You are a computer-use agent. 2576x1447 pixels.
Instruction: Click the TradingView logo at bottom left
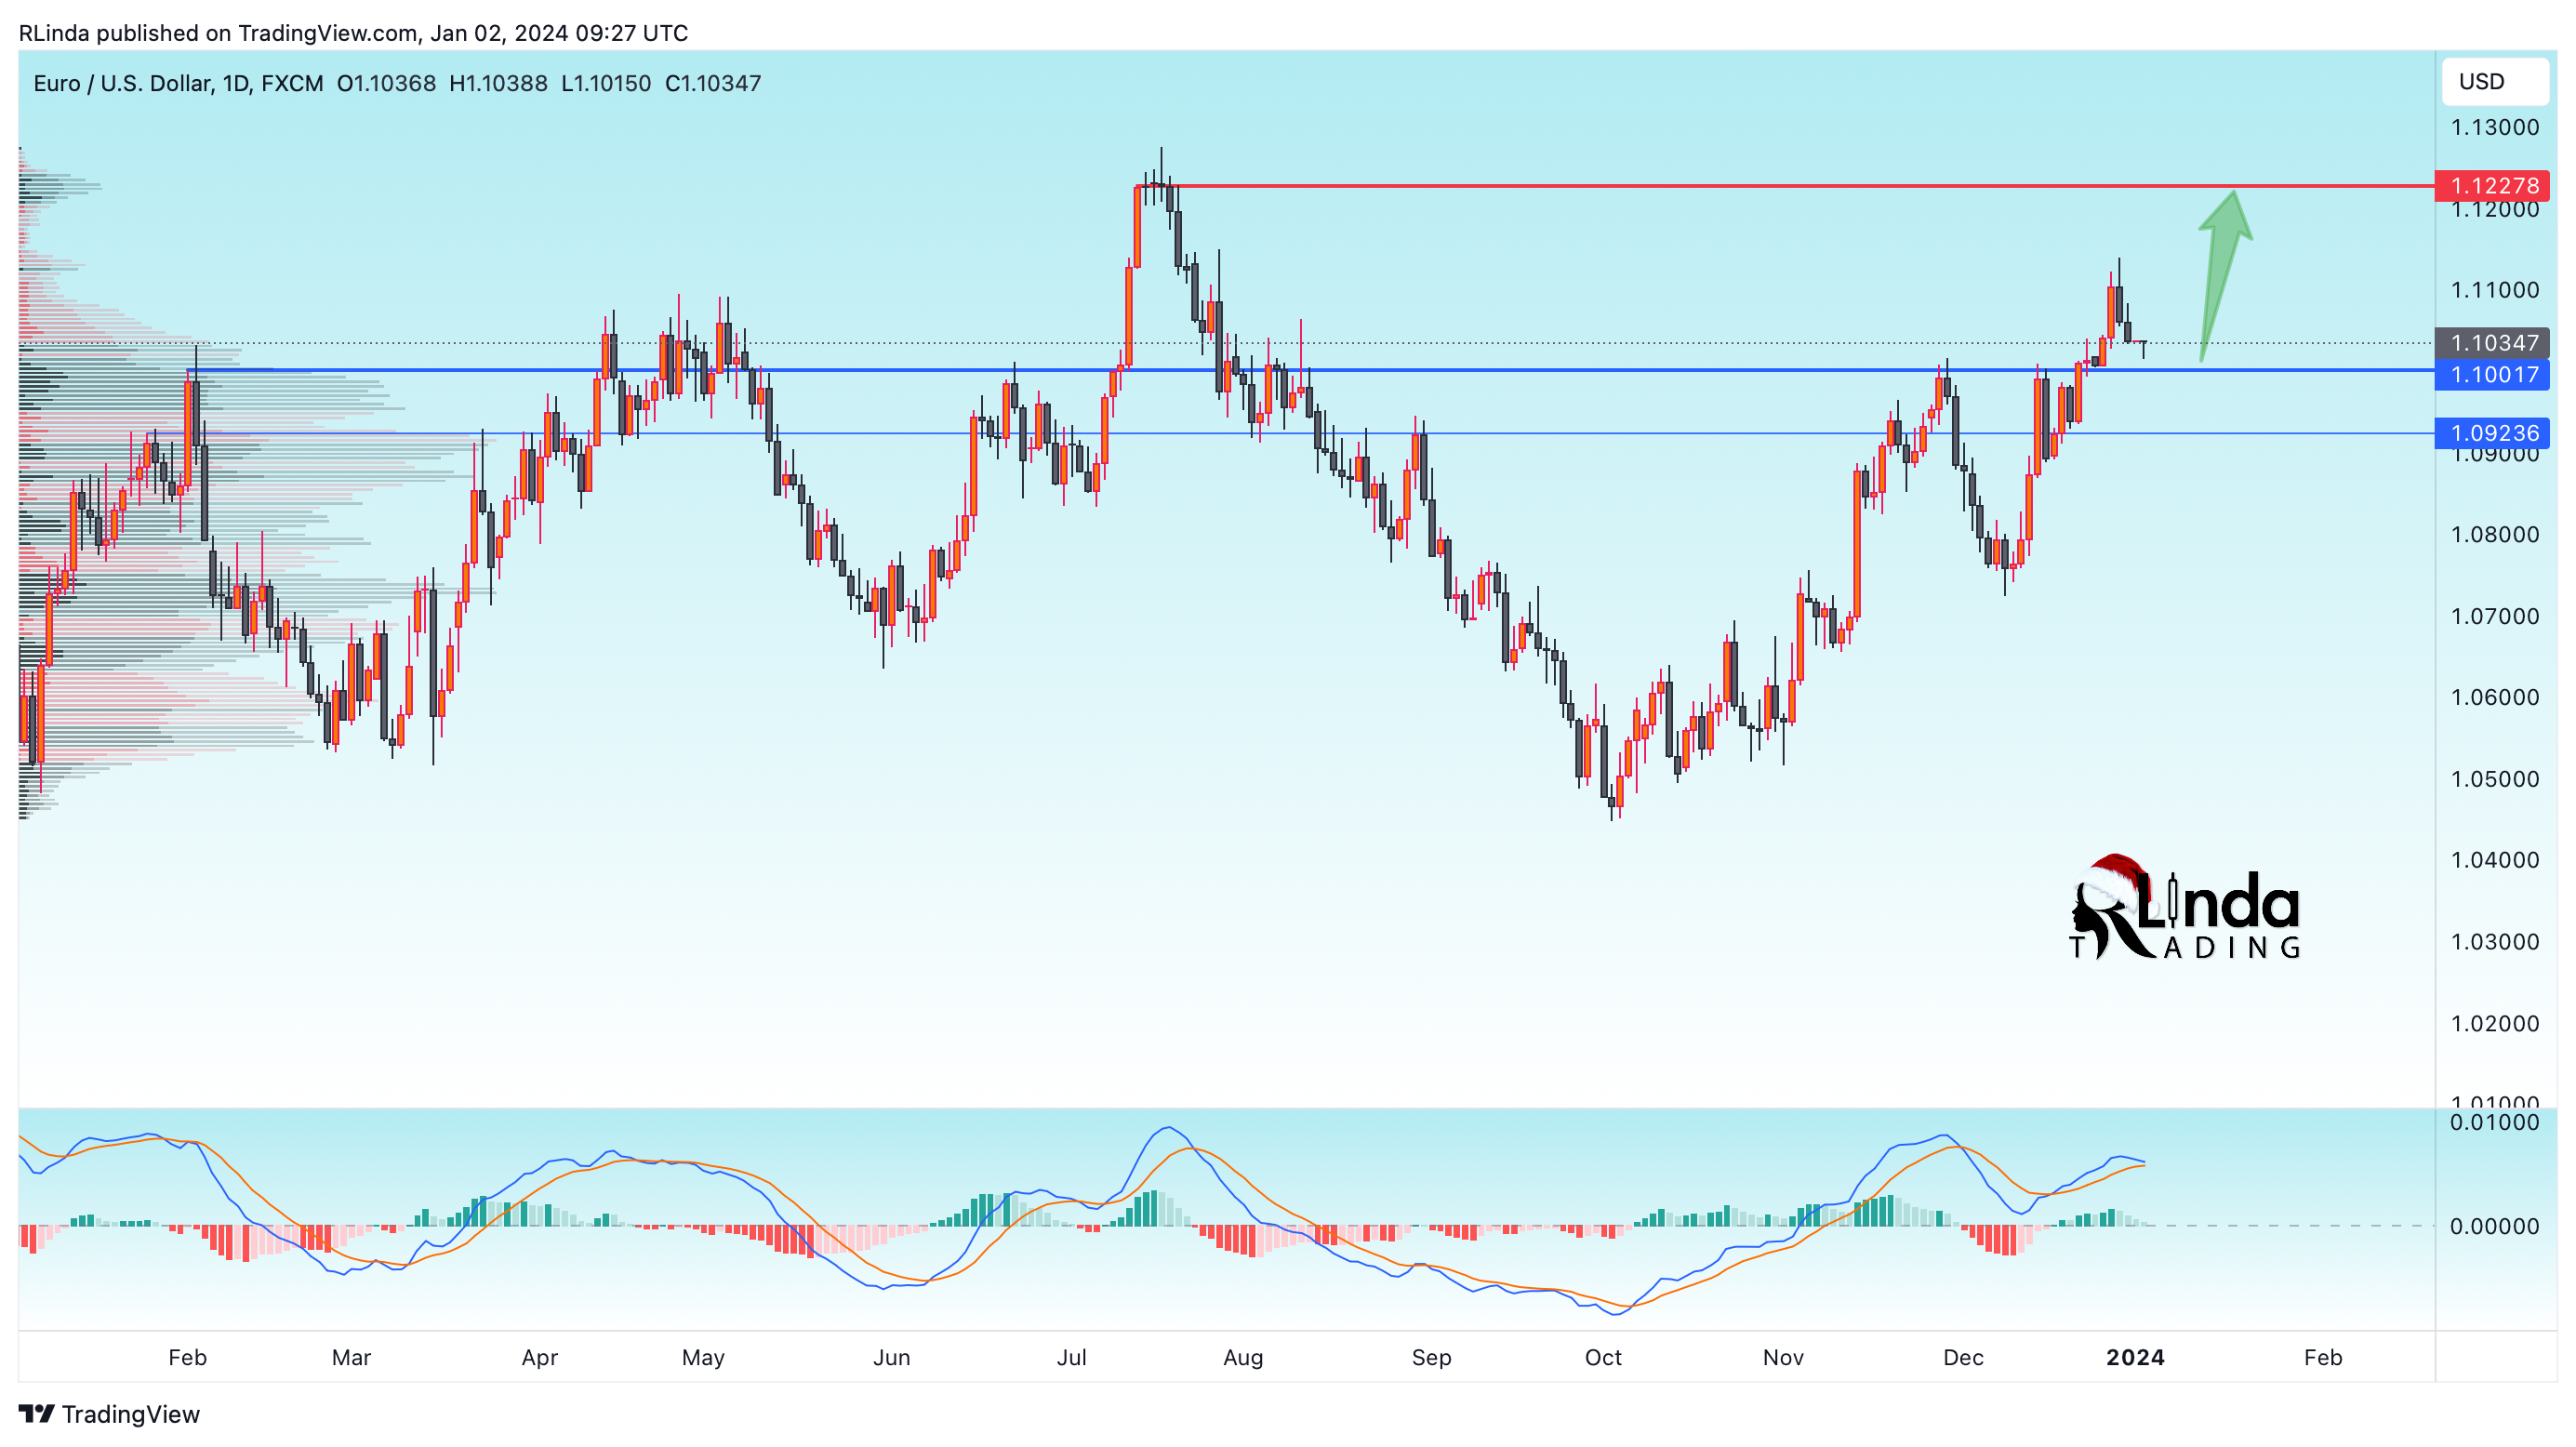tap(109, 1414)
